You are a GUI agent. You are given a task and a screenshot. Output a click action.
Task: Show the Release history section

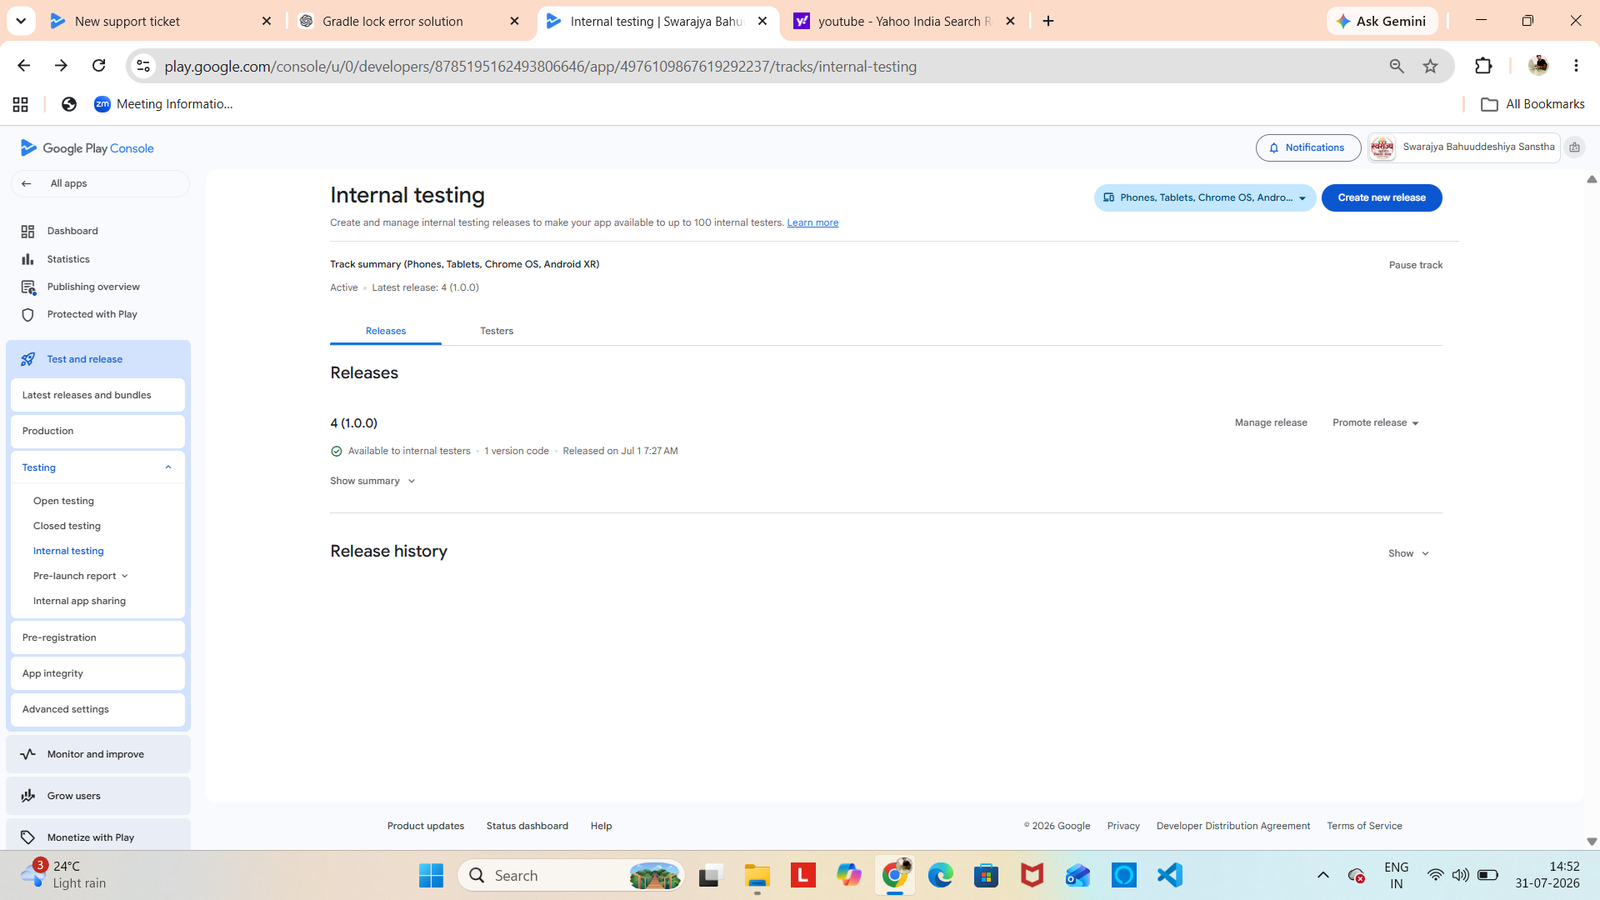pos(1409,553)
